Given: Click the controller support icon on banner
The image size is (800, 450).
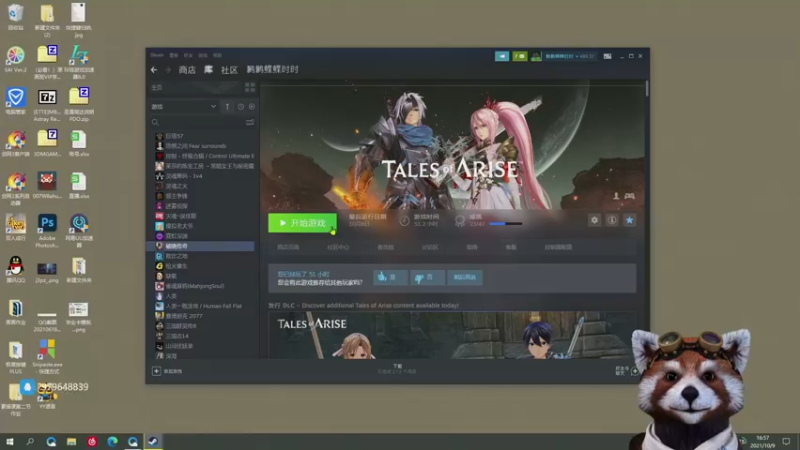Looking at the screenshot, I should (x=630, y=196).
